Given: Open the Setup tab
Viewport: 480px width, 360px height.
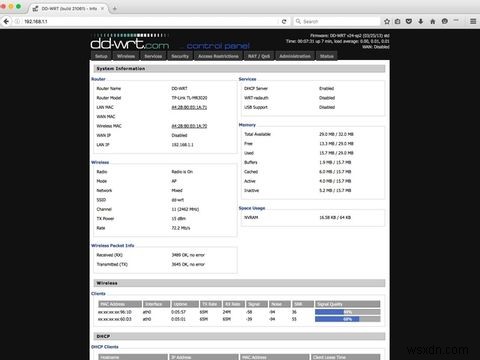Looking at the screenshot, I should coord(101,56).
